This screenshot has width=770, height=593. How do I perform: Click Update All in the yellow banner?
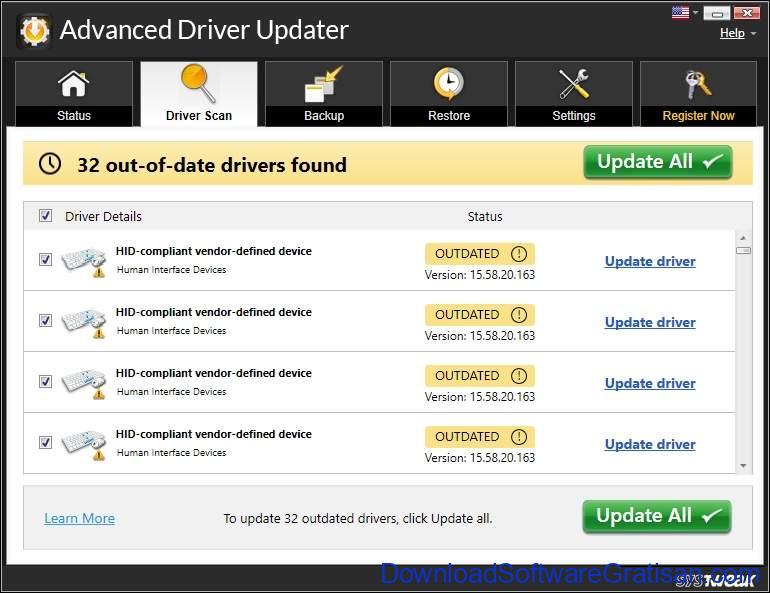pos(658,162)
